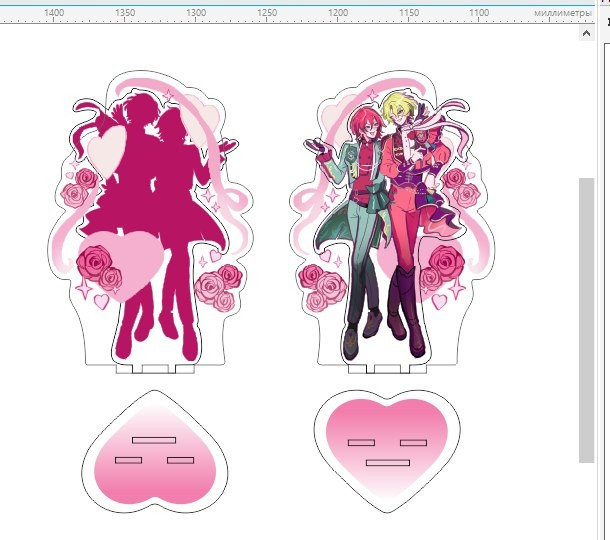This screenshot has height=540, width=610.
Task: Click the vertical scrollbar thumb
Action: pos(586,320)
